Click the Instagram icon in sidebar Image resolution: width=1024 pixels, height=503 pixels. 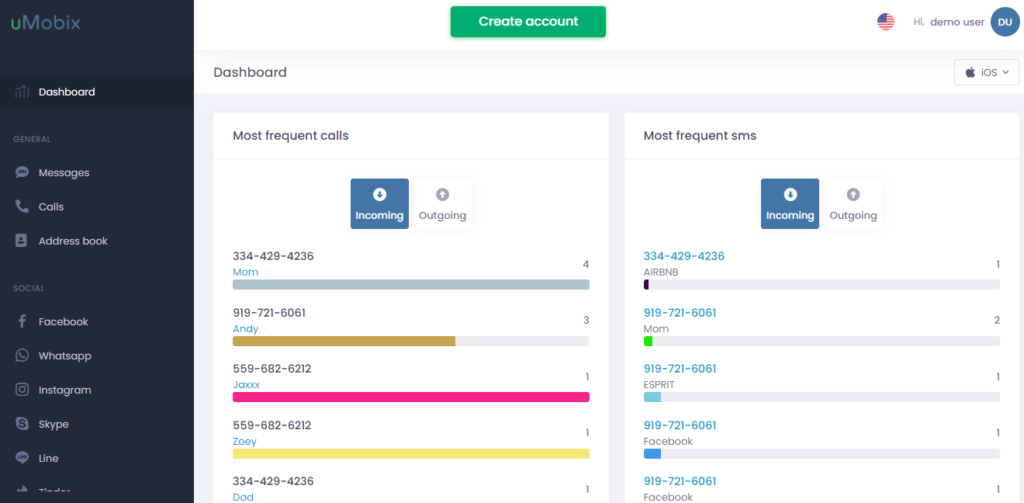22,390
